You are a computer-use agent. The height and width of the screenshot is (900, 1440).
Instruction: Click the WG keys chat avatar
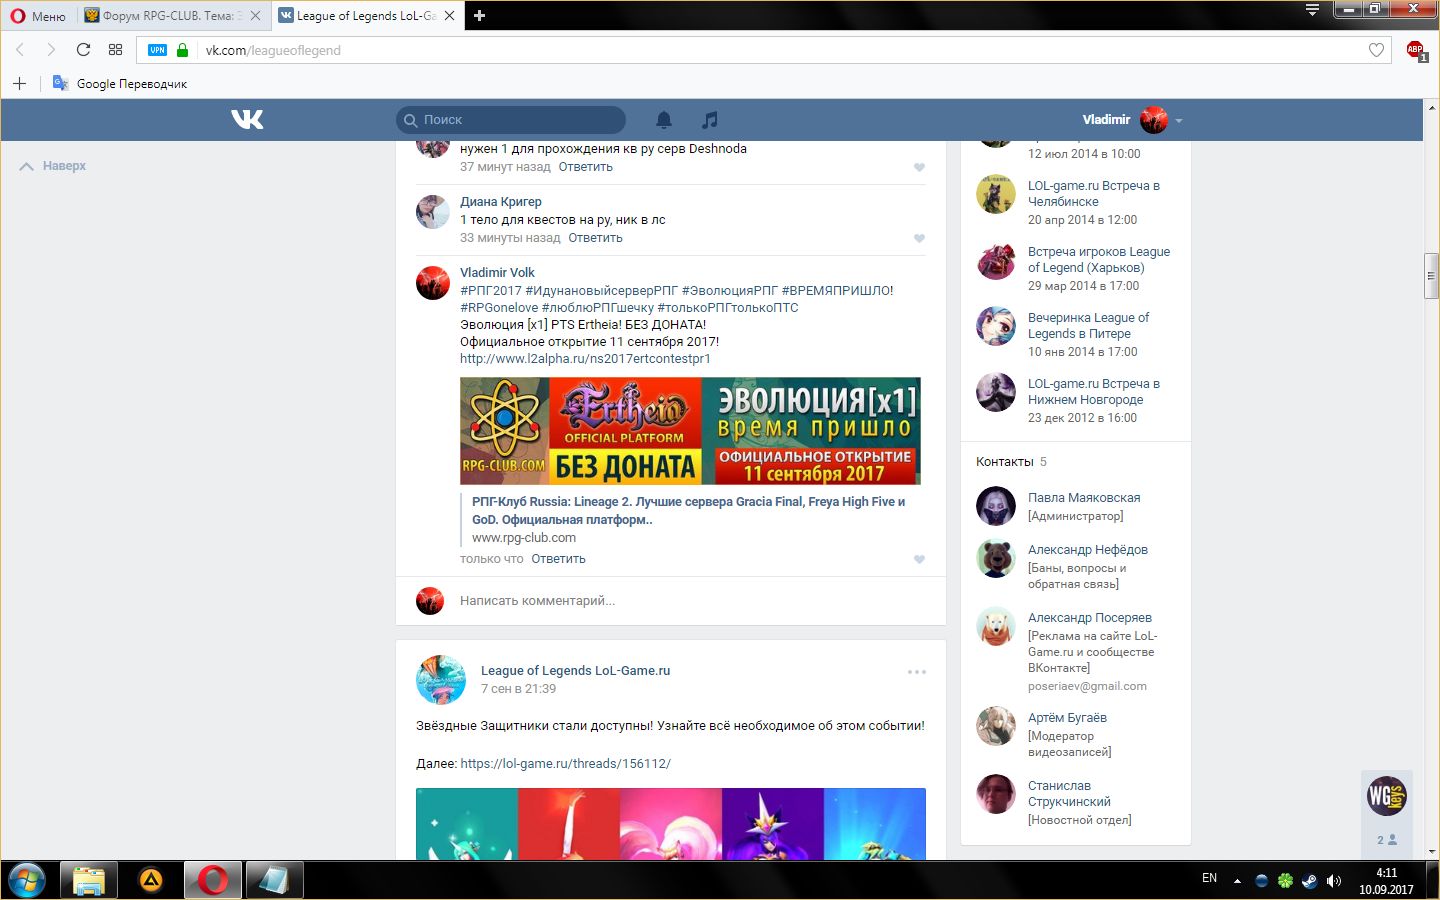click(x=1387, y=796)
